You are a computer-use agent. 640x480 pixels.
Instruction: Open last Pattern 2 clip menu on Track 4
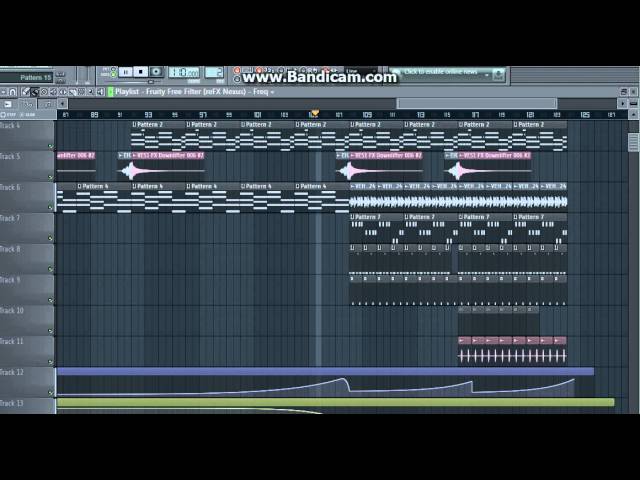coord(516,124)
